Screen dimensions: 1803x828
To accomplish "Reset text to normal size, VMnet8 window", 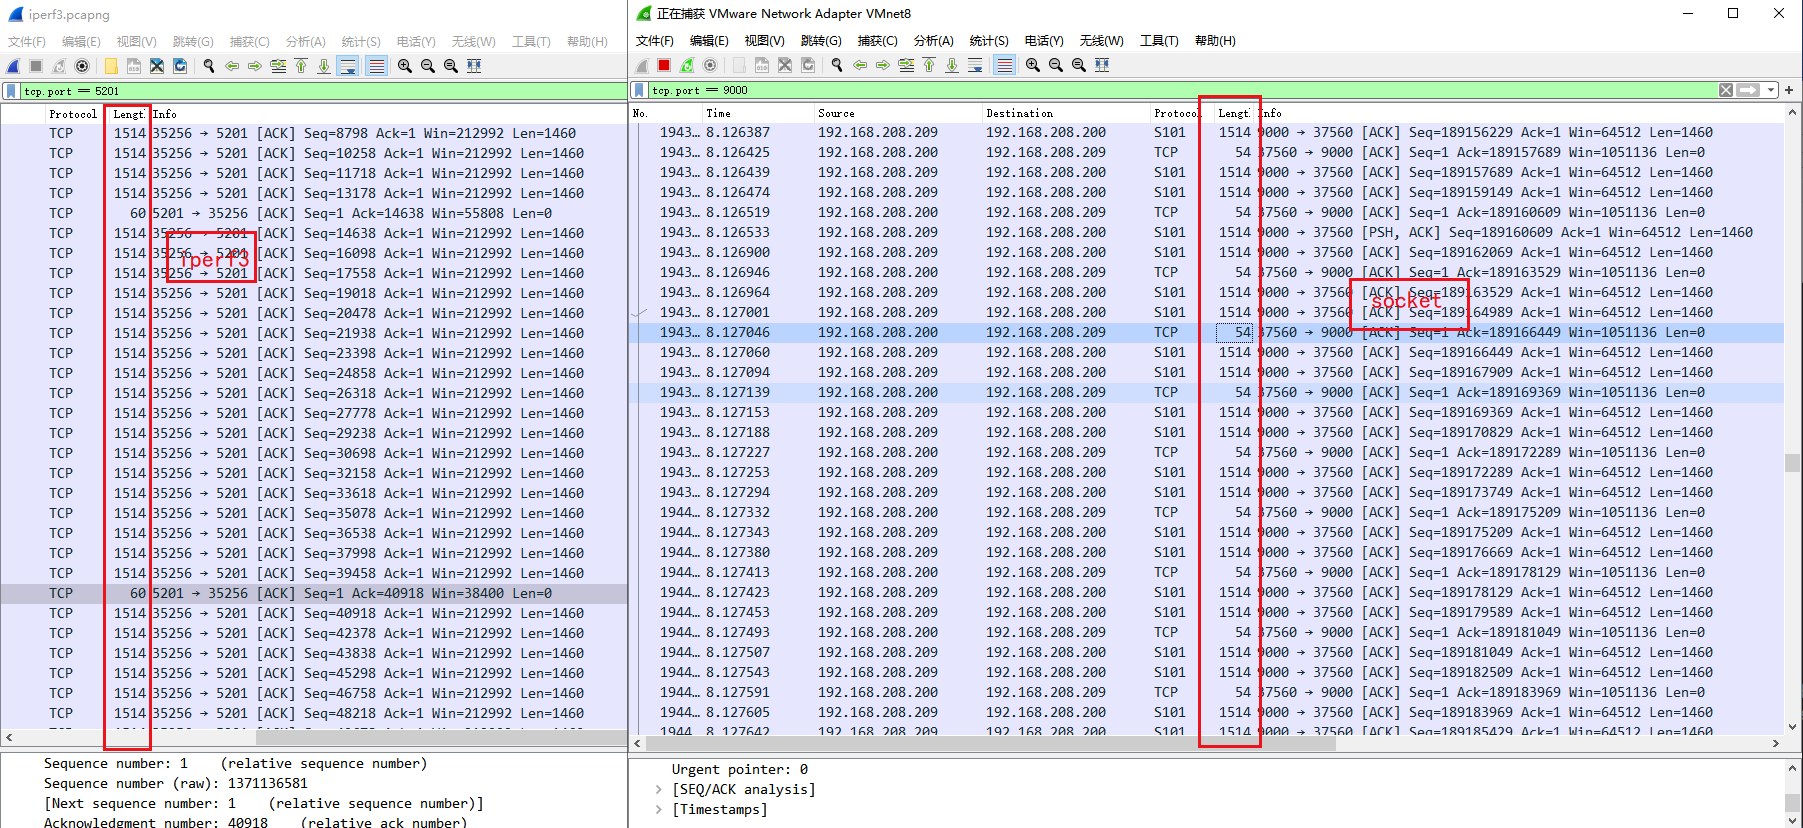I will pos(1079,65).
